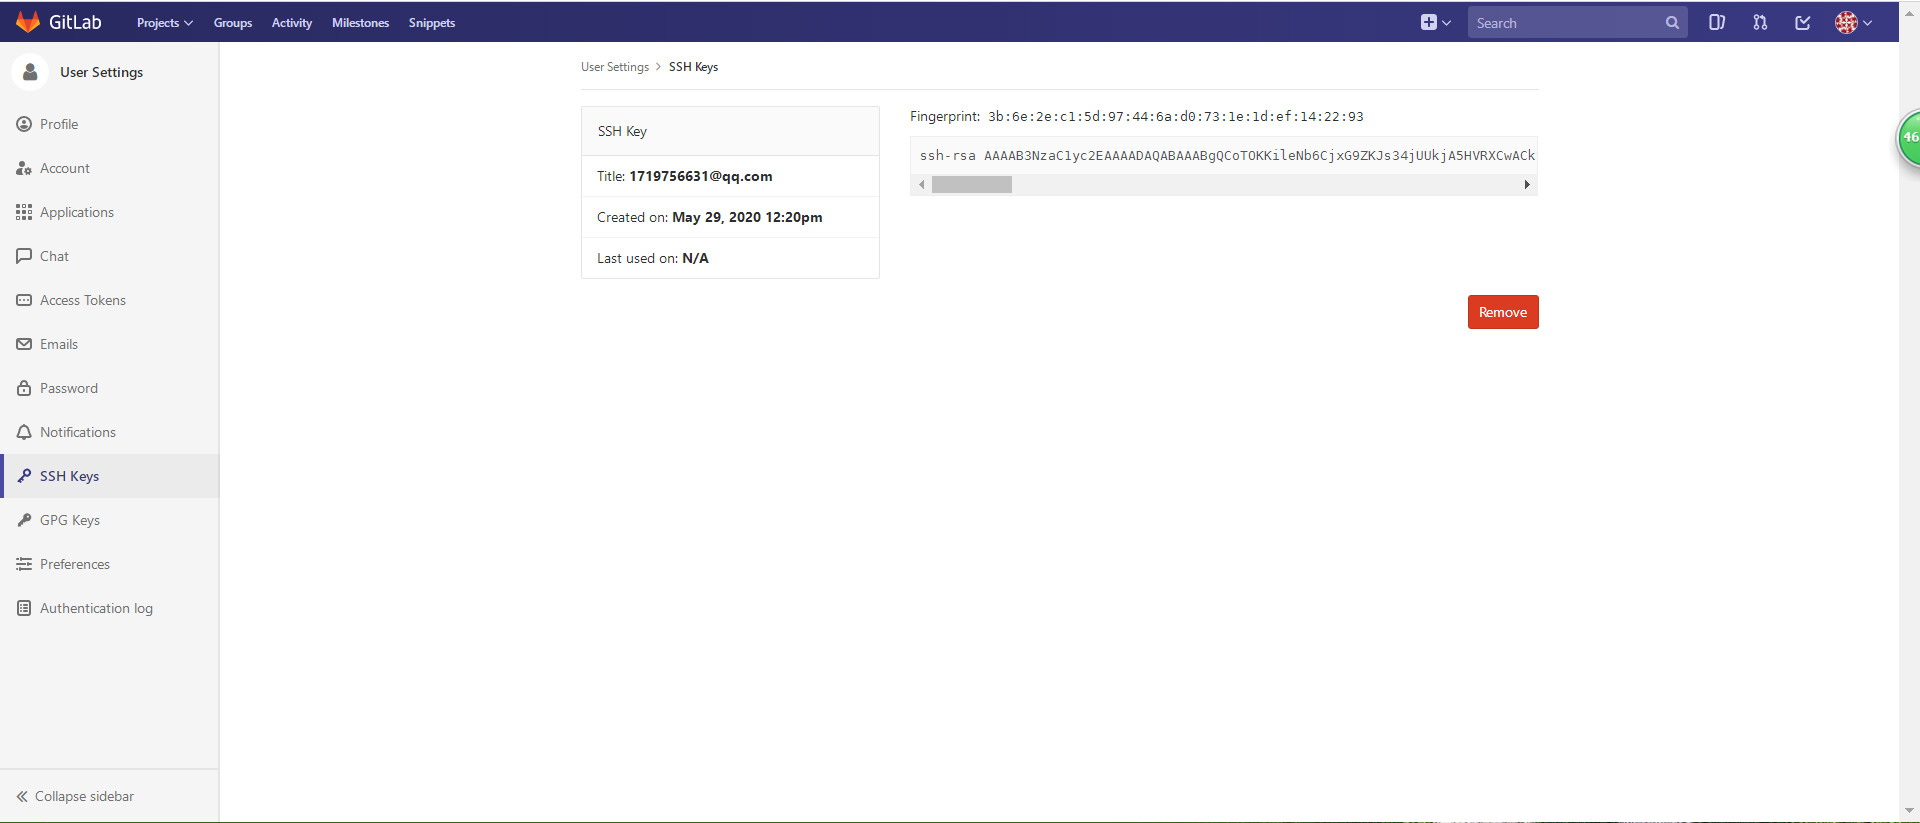Open Profile settings in sidebar
The height and width of the screenshot is (823, 1920).
(x=59, y=124)
